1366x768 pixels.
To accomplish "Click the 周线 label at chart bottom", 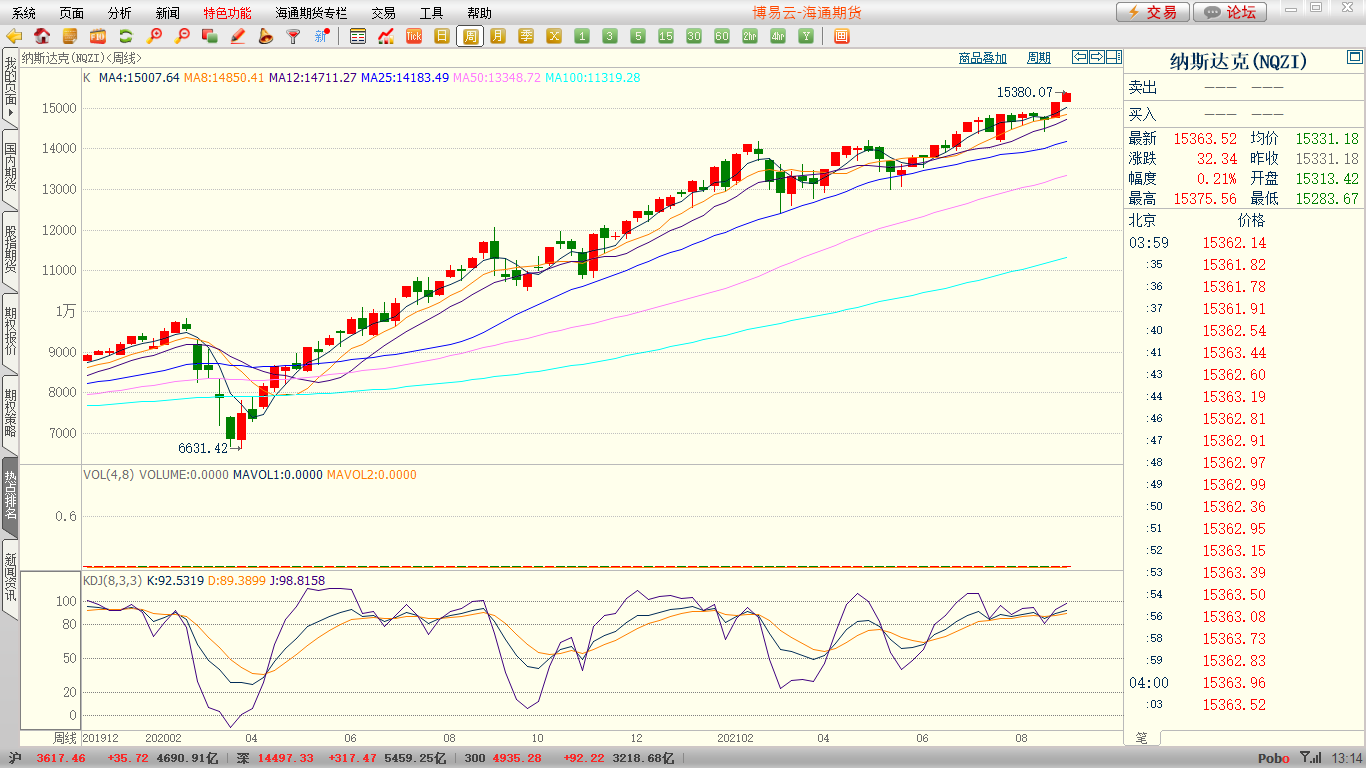I will click(65, 738).
